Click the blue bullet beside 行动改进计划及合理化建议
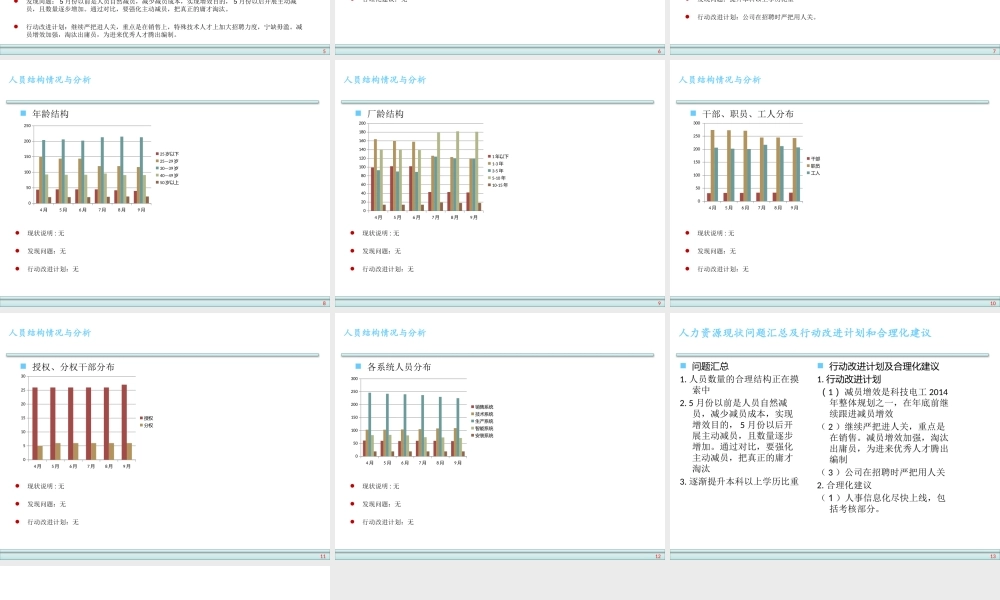Screen dimensions: 1000x600 coord(819,366)
